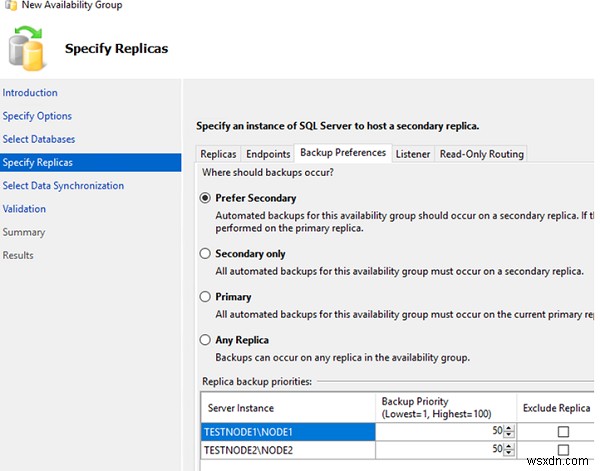The width and height of the screenshot is (600, 471).
Task: Open Select Data Synchronization step
Action: point(63,186)
